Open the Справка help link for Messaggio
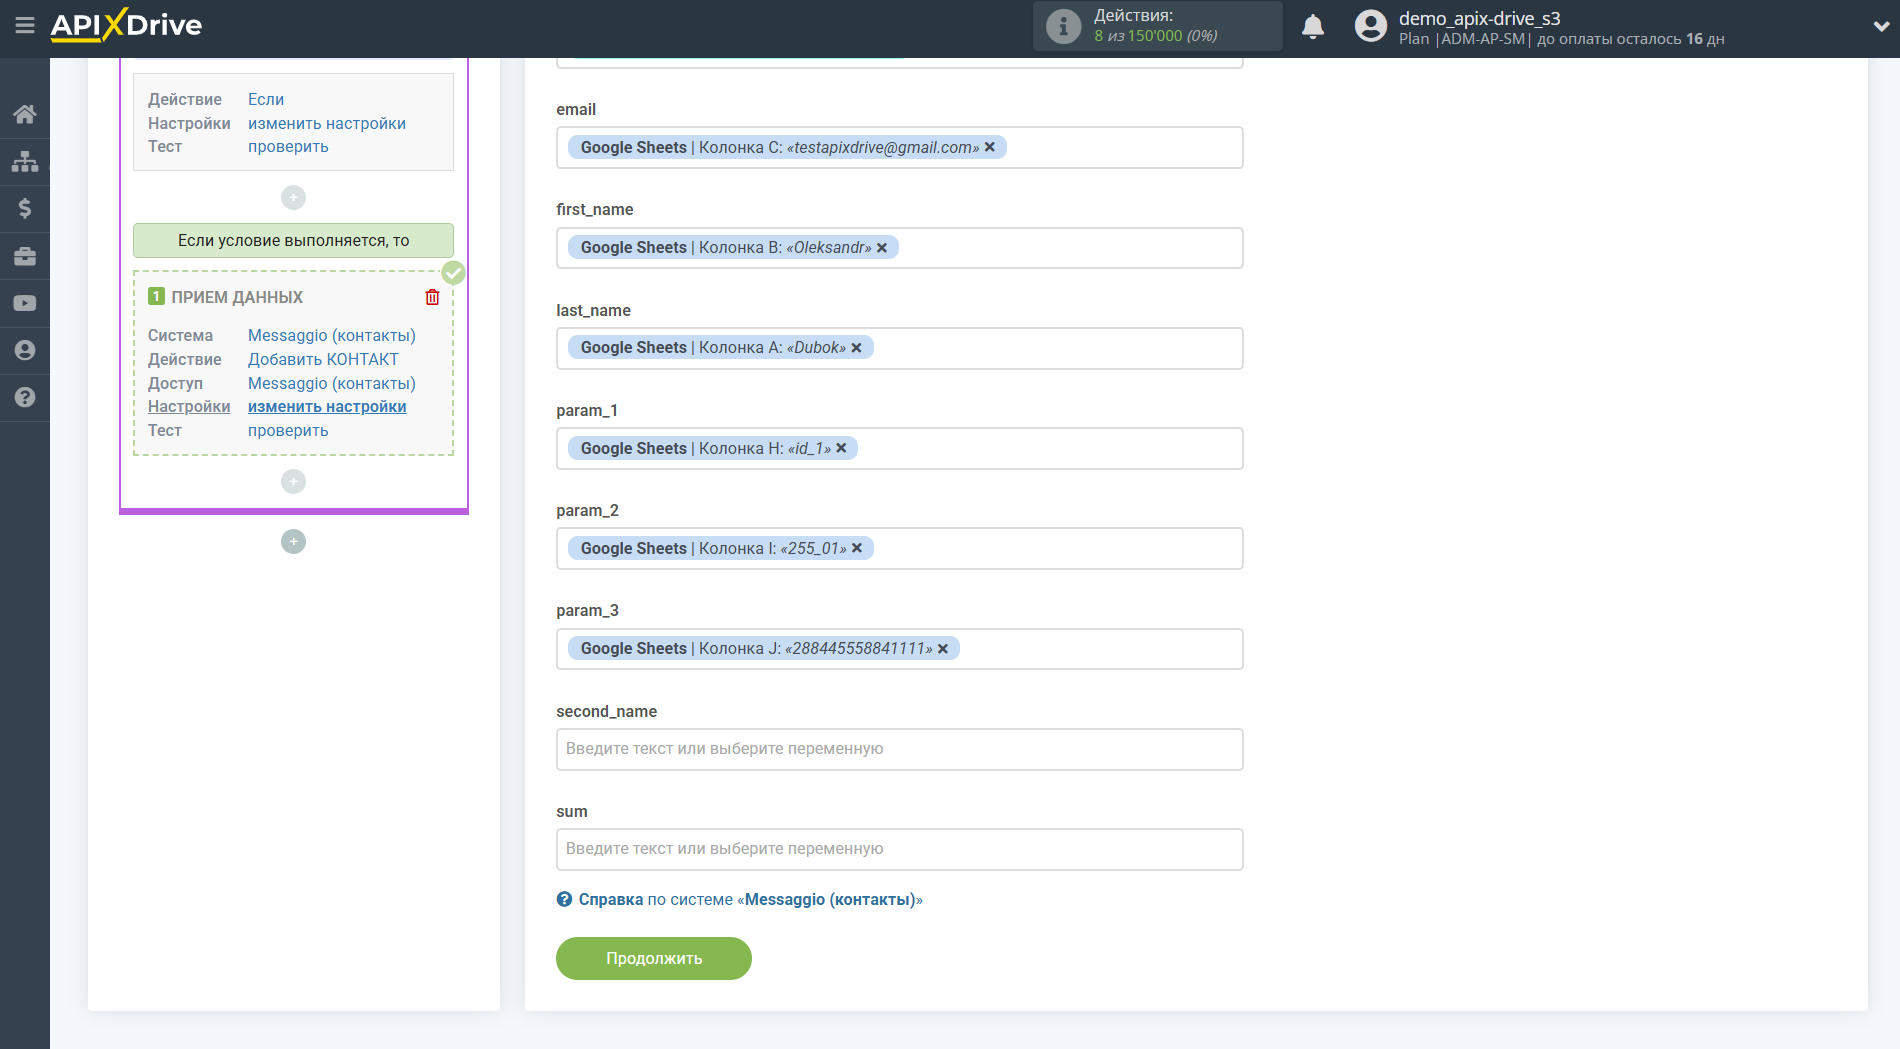1900x1049 pixels. point(610,900)
